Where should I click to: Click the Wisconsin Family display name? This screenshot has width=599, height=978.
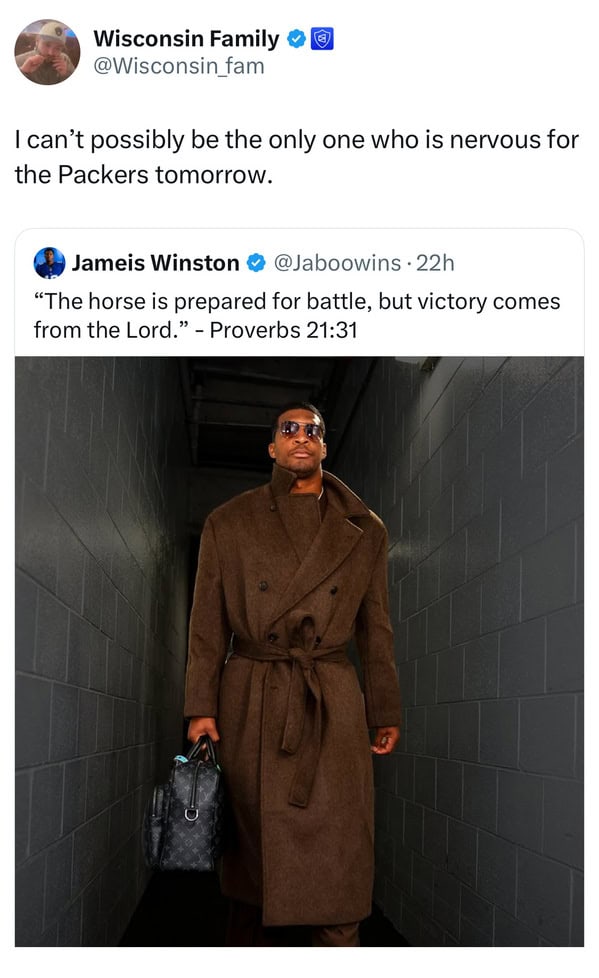tap(187, 39)
